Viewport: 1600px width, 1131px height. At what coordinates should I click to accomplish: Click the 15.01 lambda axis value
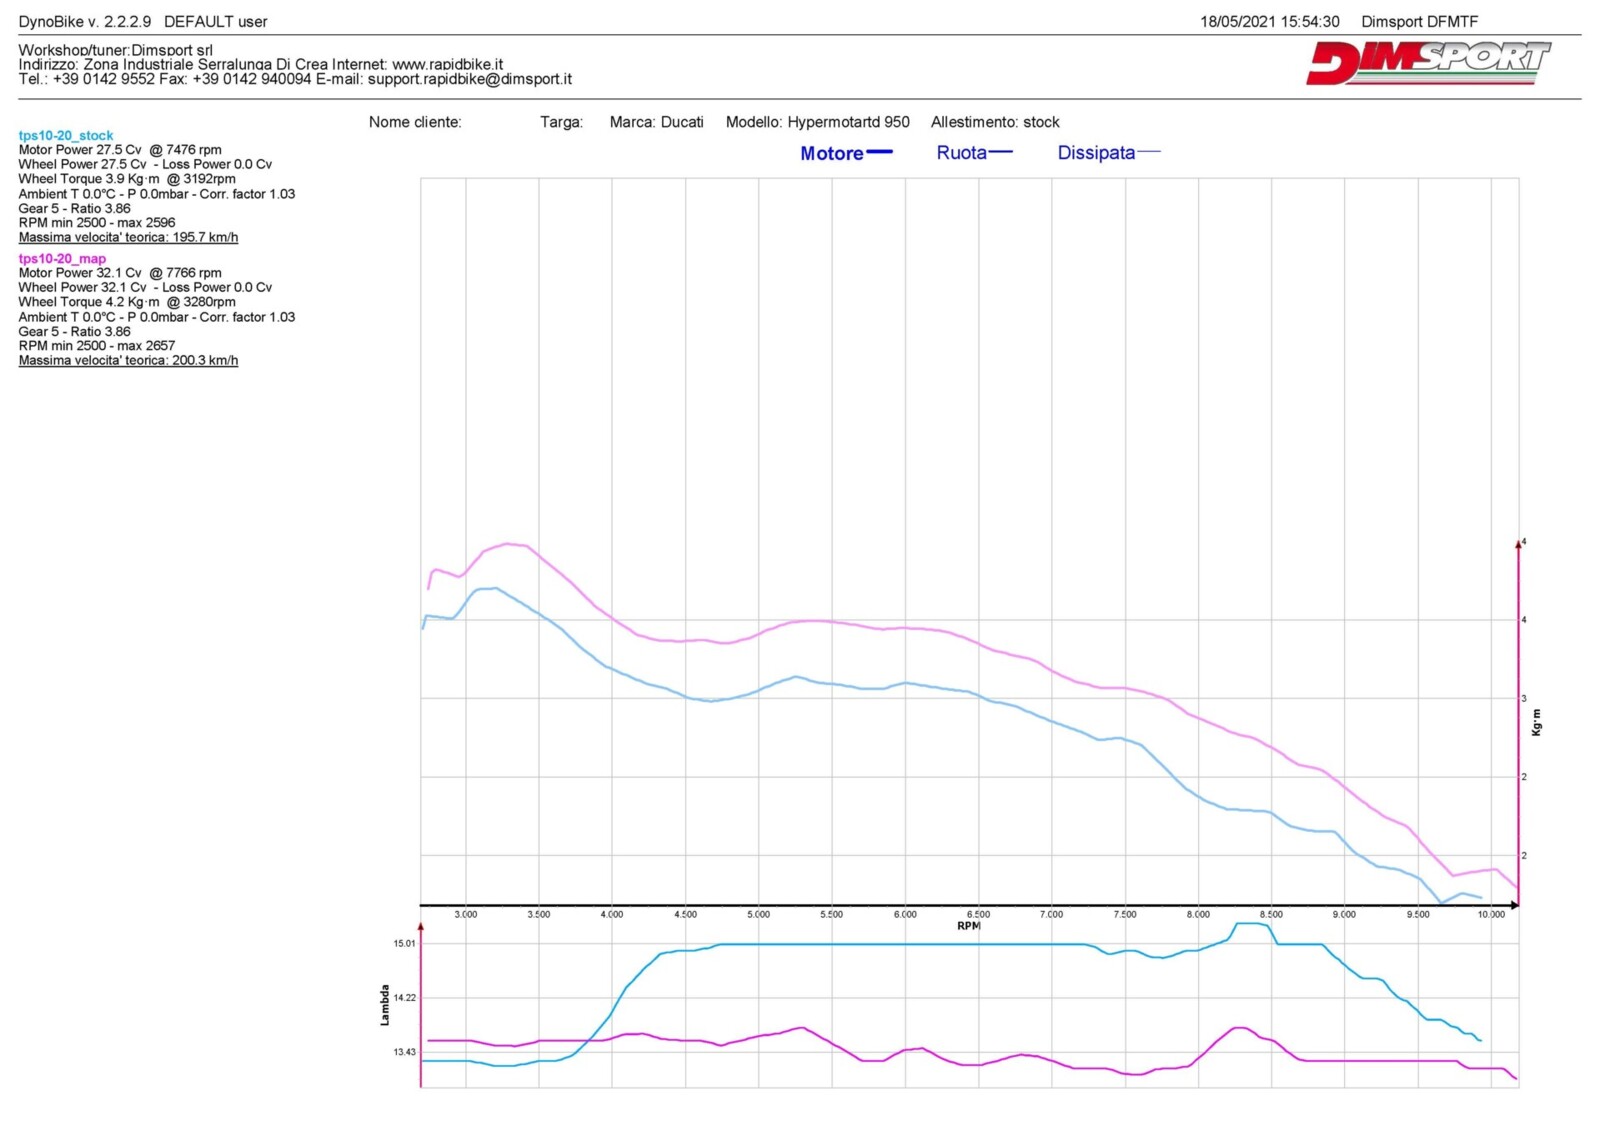click(x=404, y=943)
